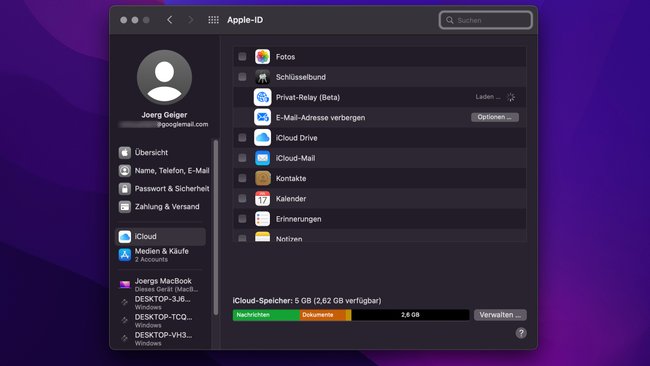Click the green Nachrichten storage segment
Image resolution: width=650 pixels, height=366 pixels.
(266, 315)
